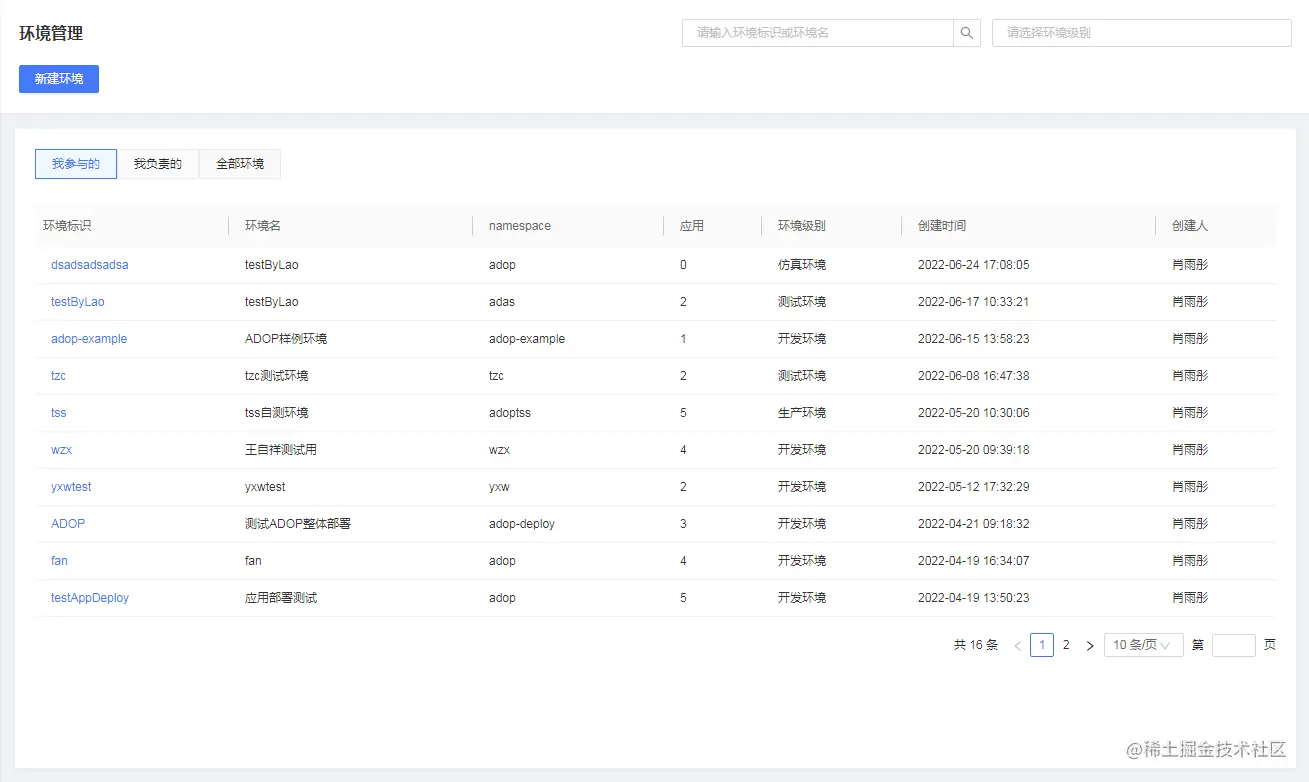This screenshot has width=1309, height=782.
Task: Click the 2022-04-21 09:18:32 timestamp
Action: (973, 524)
